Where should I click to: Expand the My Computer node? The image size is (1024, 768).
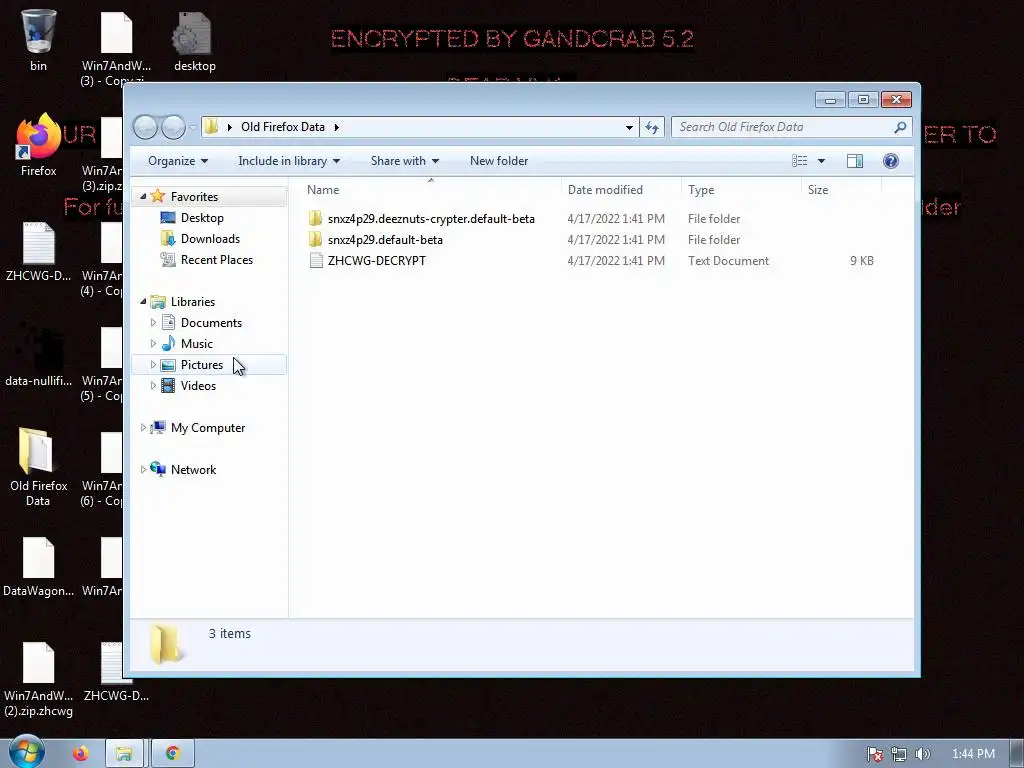pyautogui.click(x=143, y=428)
